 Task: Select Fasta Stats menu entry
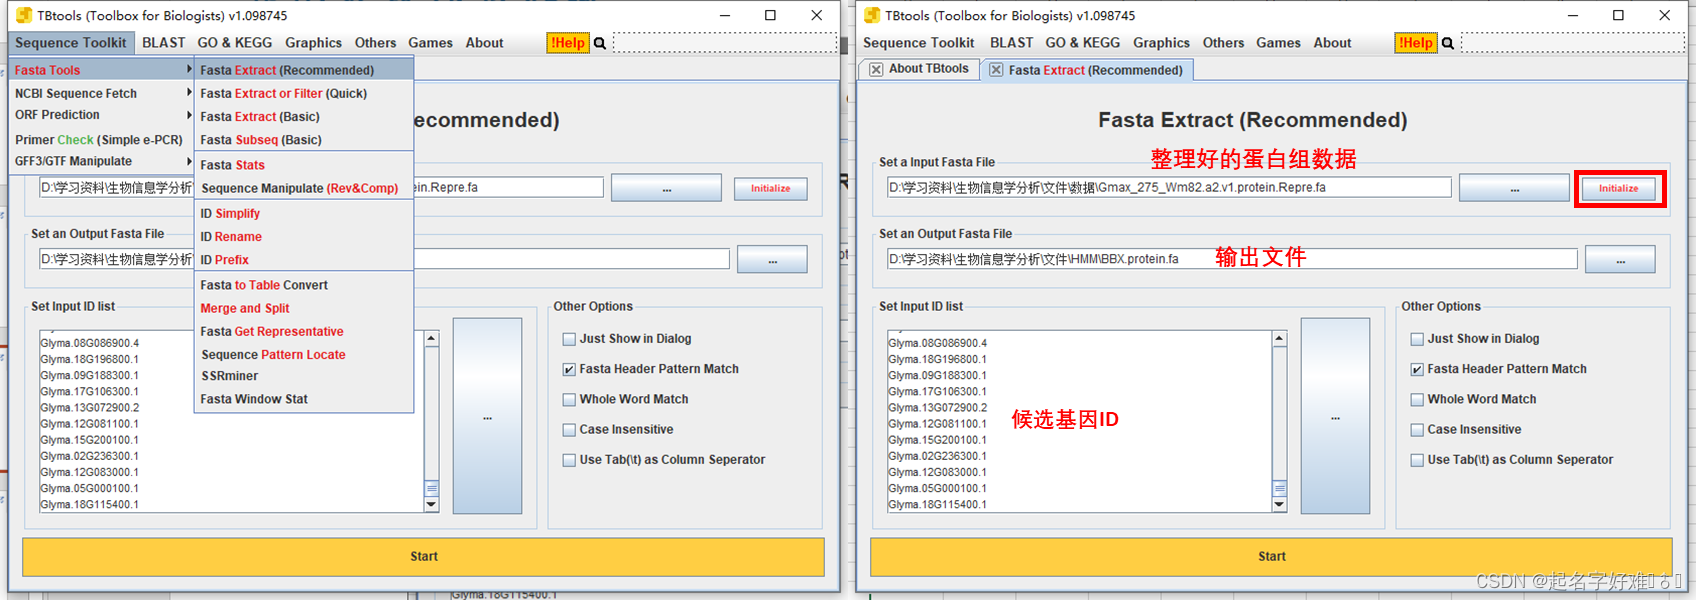tap(304, 165)
